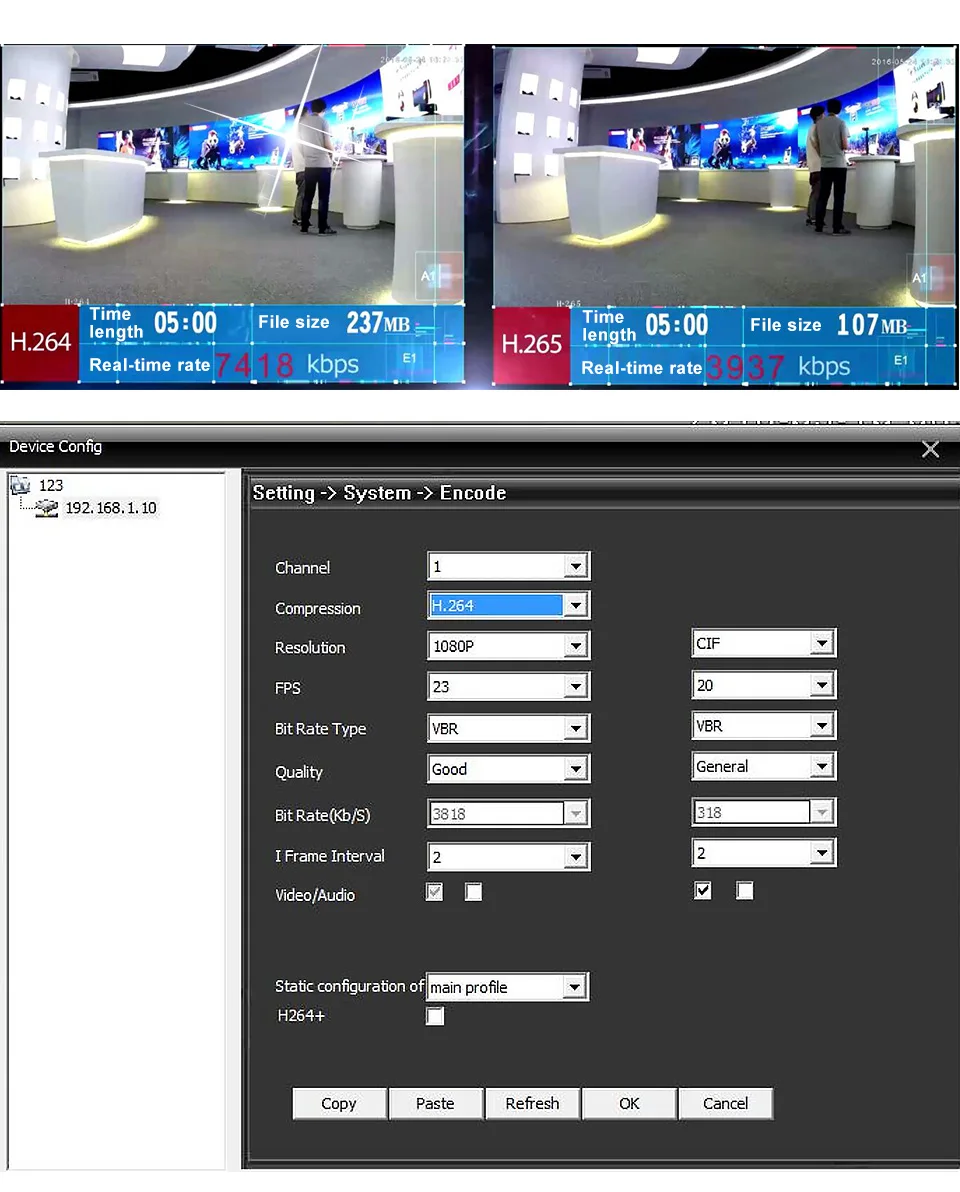Click the "Setting -> System -> Encode" heading
960x1192 pixels.
click(379, 493)
